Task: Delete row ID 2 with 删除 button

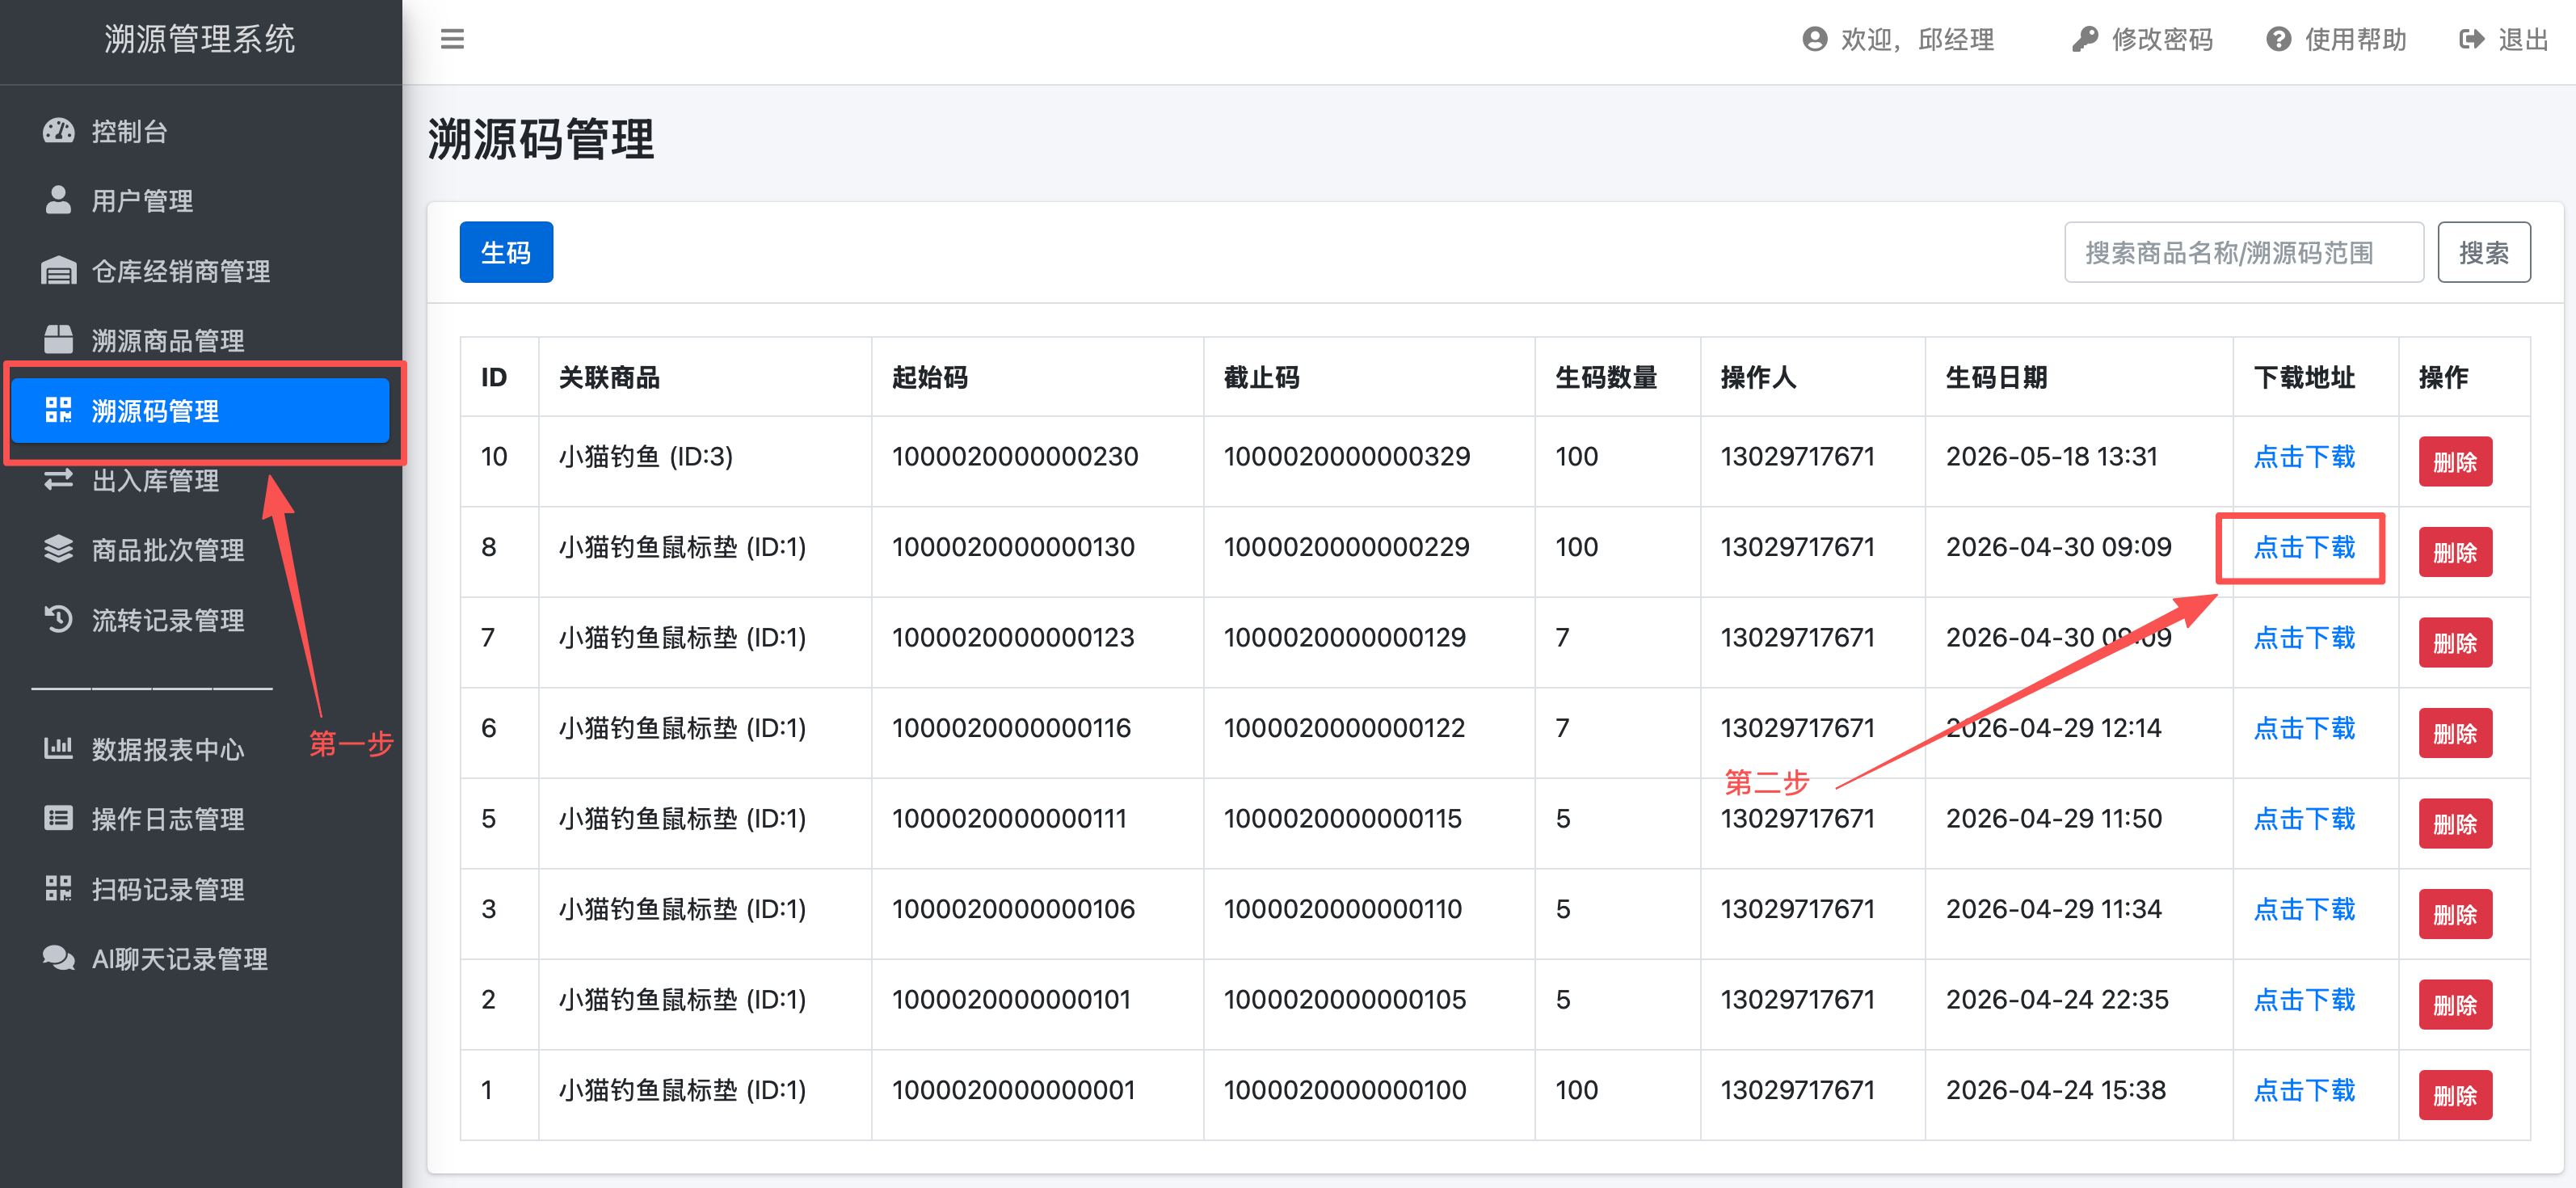Action: (x=2455, y=1004)
